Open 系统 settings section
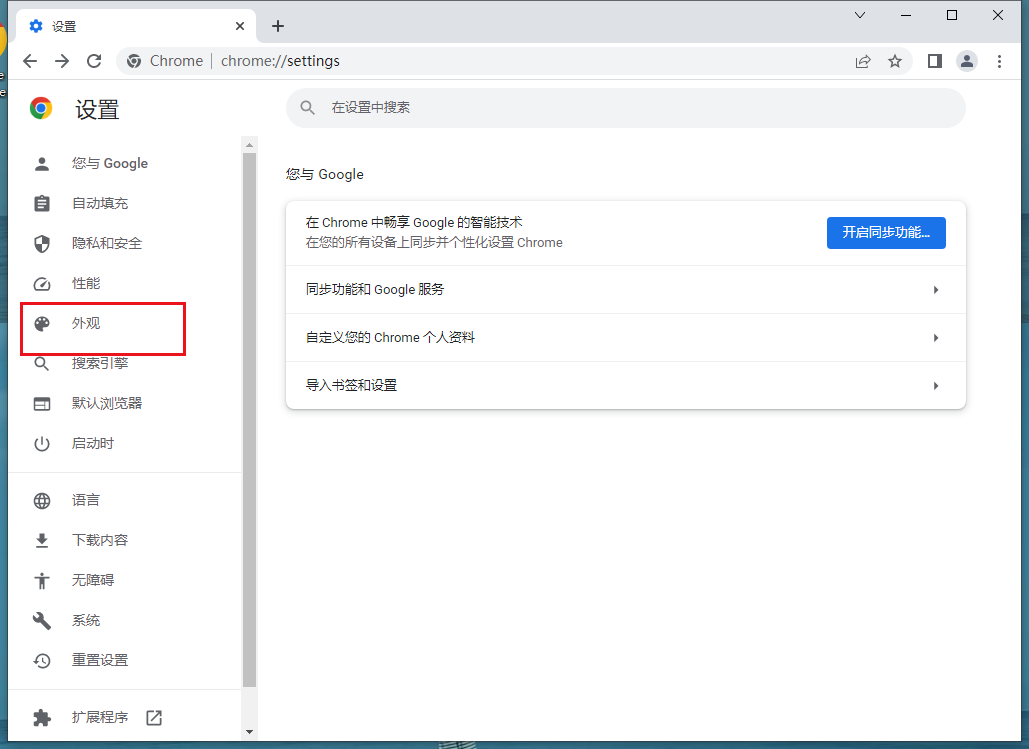This screenshot has height=749, width=1029. click(86, 620)
